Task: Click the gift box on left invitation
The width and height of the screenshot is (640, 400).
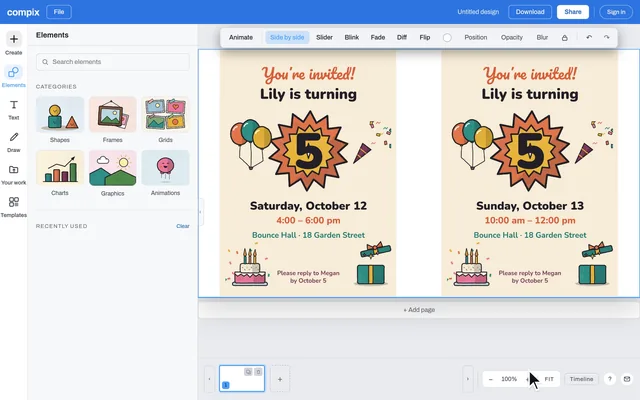Action: pyautogui.click(x=372, y=263)
